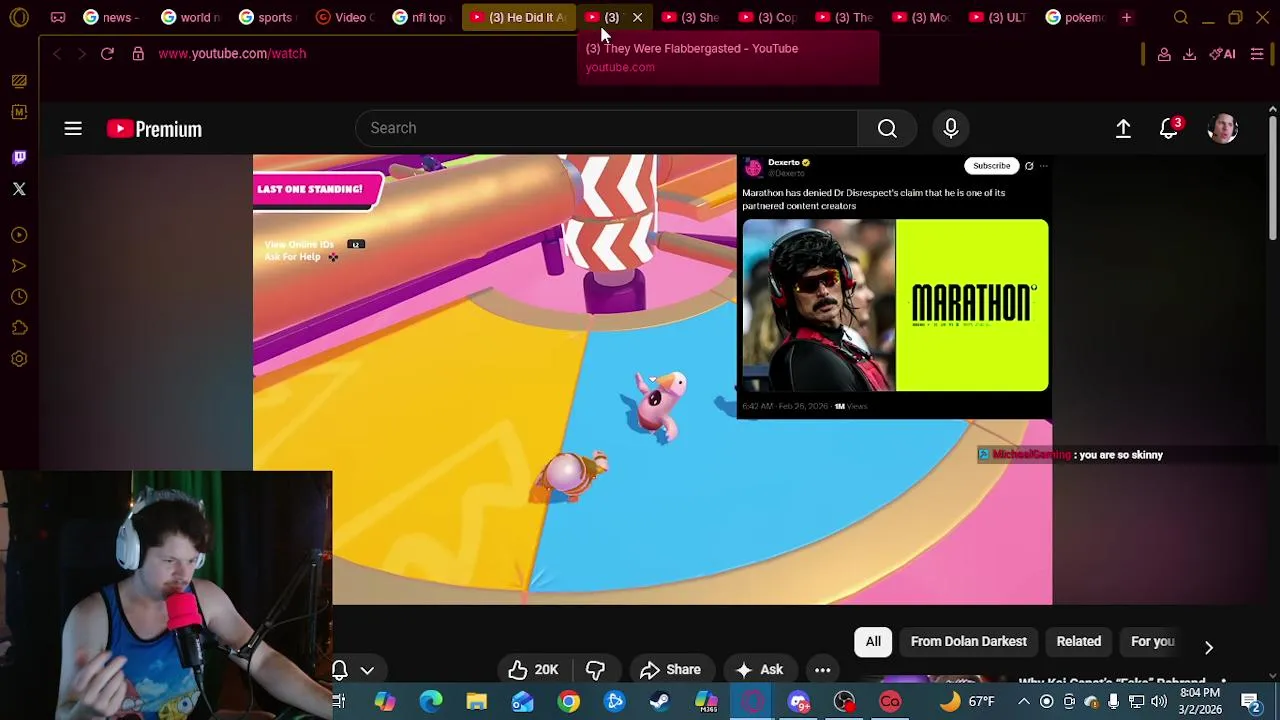Start voice search with the microphone

coord(951,128)
